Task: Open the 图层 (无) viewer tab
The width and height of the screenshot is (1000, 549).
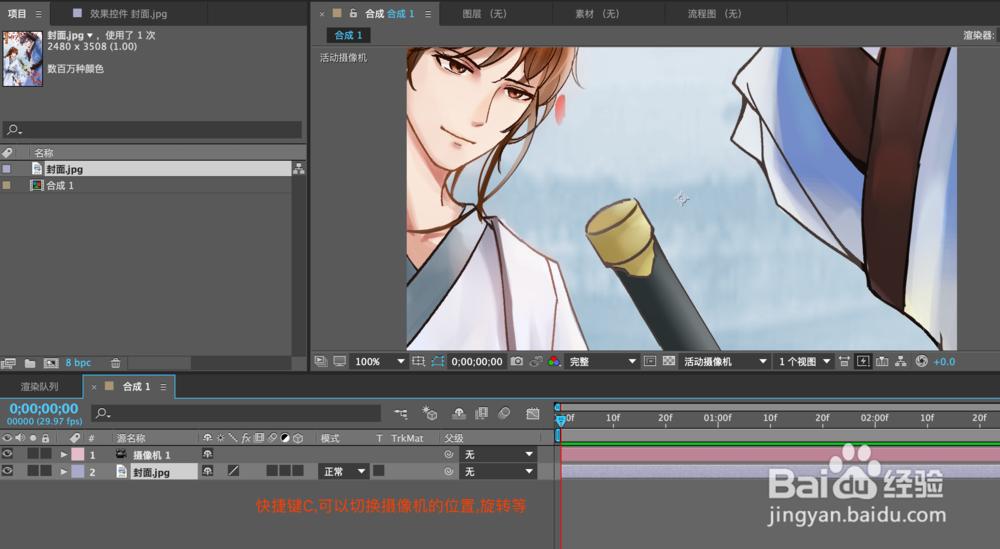Action: [x=484, y=13]
